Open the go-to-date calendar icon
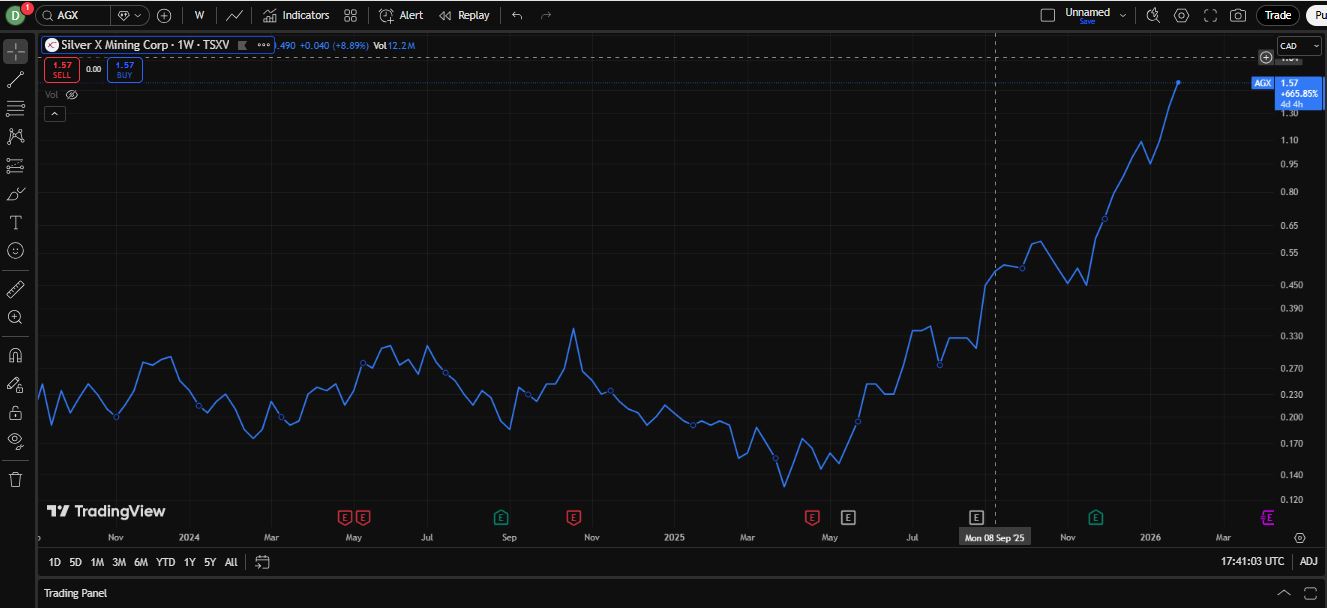 (262, 562)
